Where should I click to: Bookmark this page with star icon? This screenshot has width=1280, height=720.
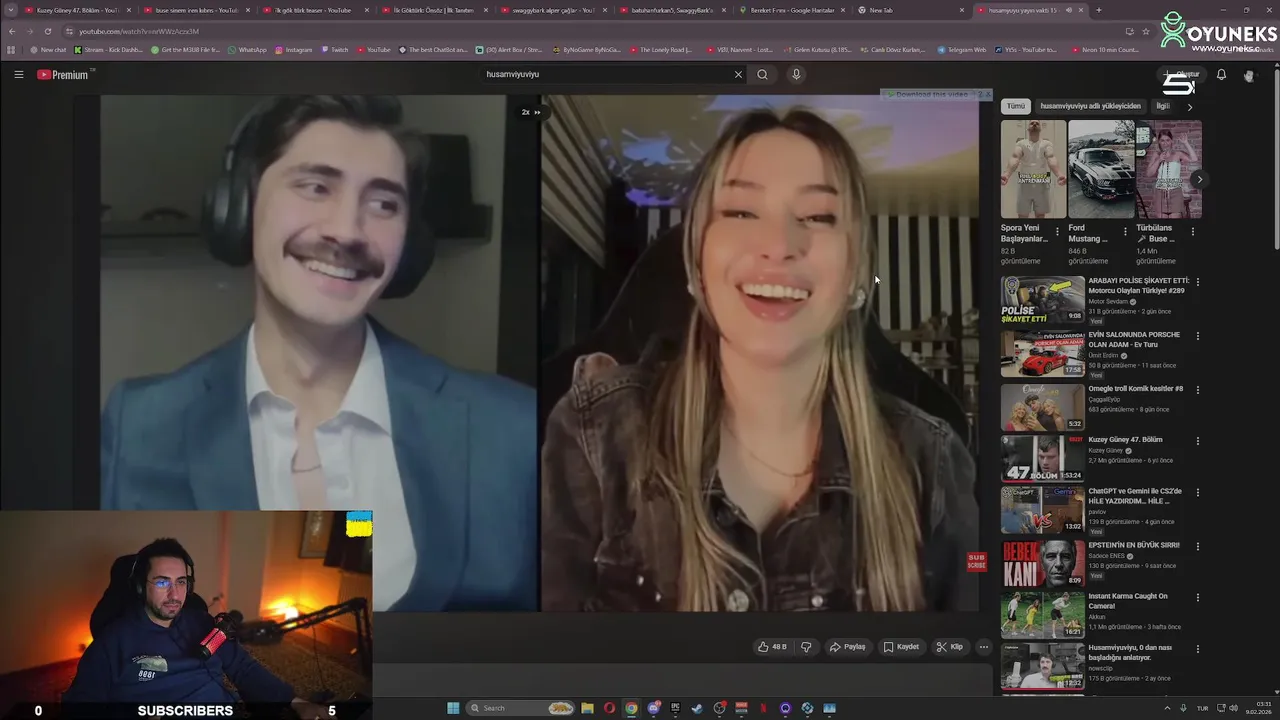1146,31
